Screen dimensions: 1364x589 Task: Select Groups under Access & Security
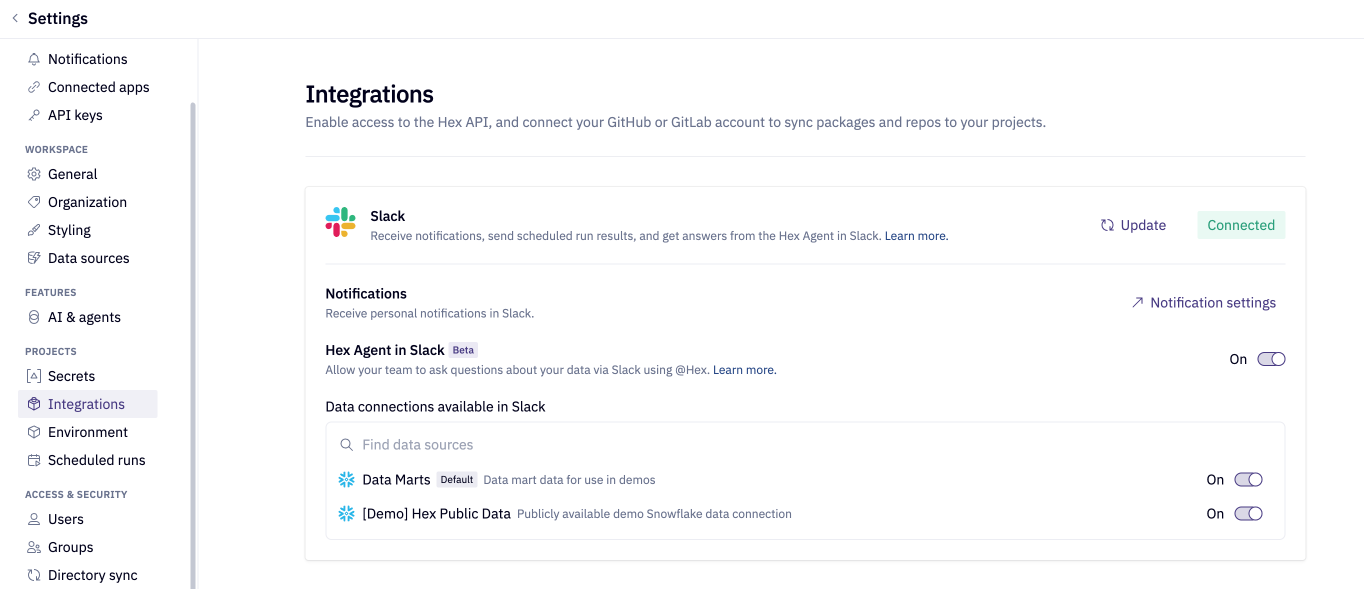click(68, 547)
